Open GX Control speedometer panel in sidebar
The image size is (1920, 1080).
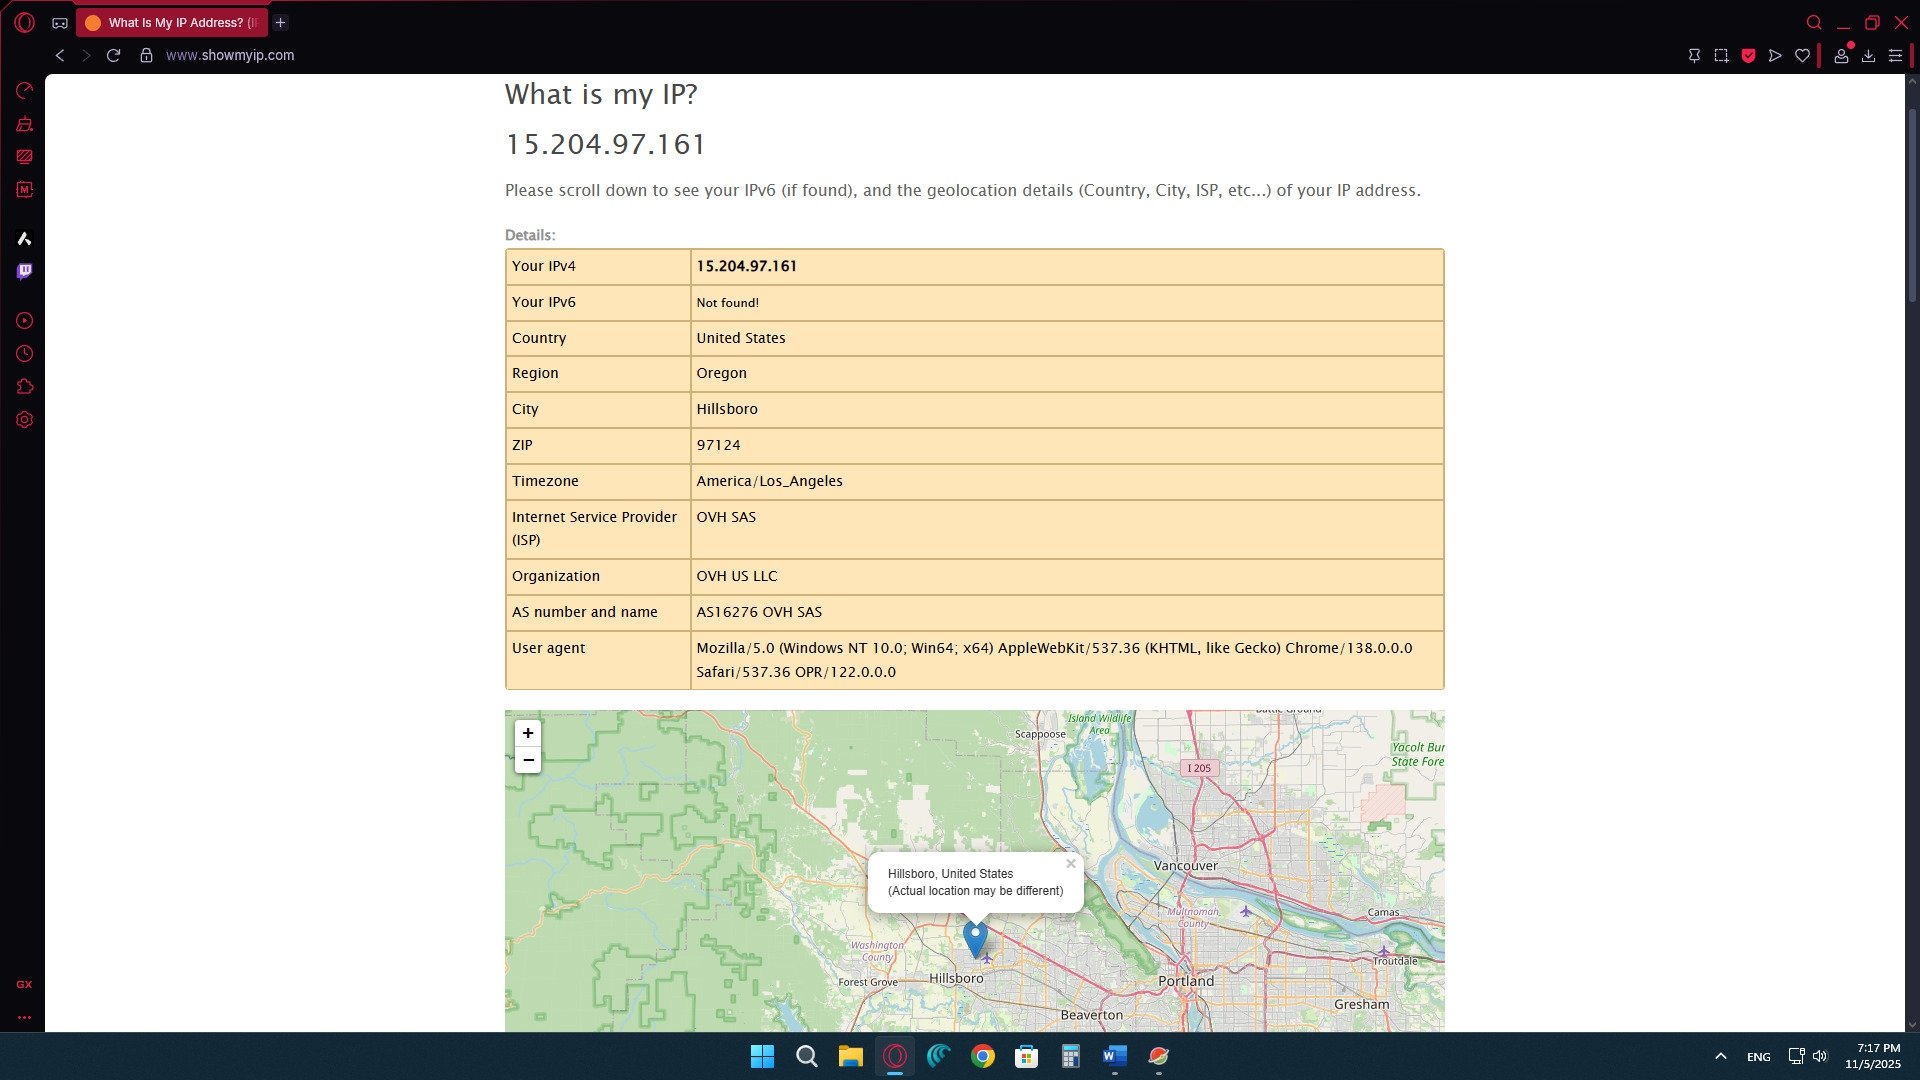[x=24, y=91]
